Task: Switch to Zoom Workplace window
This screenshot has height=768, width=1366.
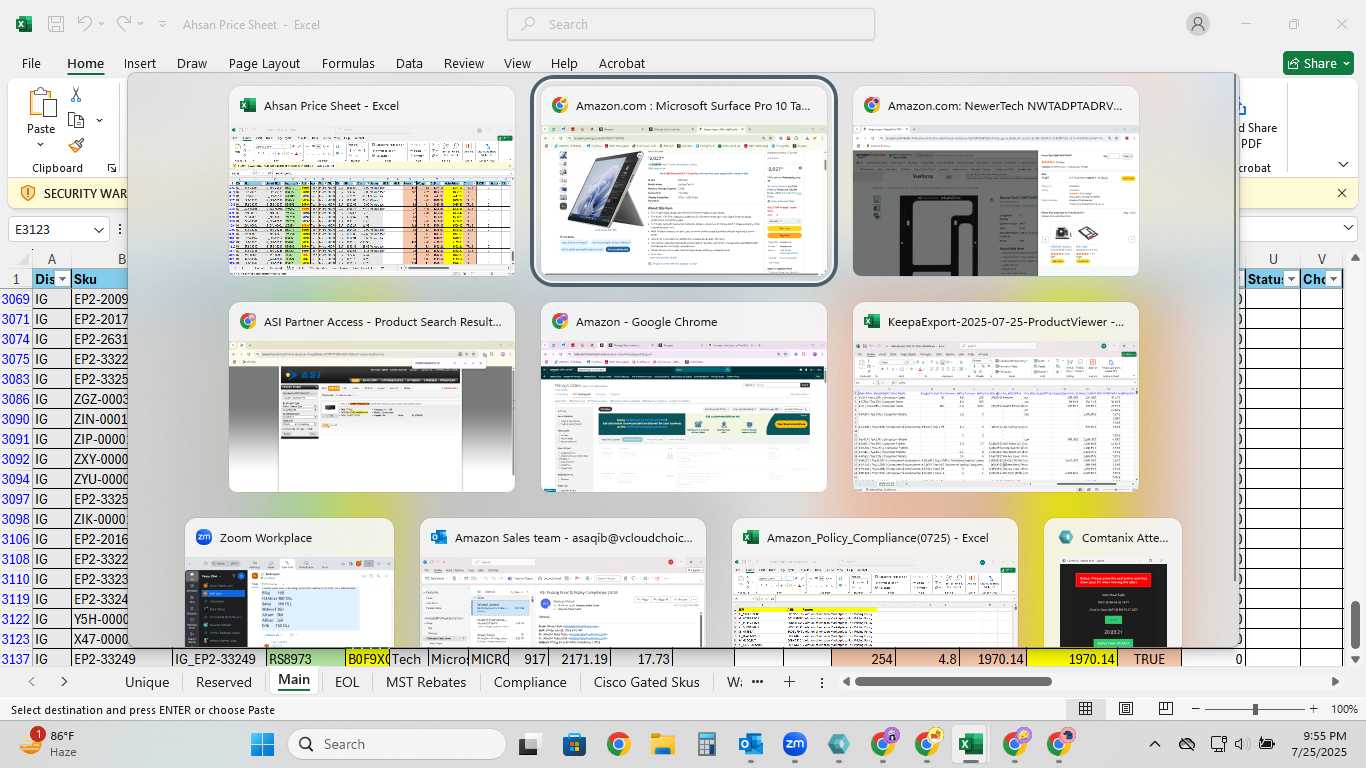Action: [290, 583]
